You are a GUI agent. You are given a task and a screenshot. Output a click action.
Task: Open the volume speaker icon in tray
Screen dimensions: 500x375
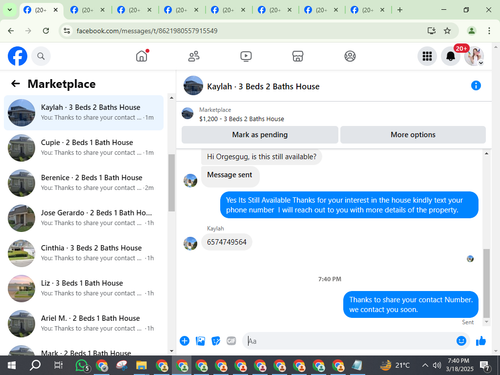(x=437, y=366)
